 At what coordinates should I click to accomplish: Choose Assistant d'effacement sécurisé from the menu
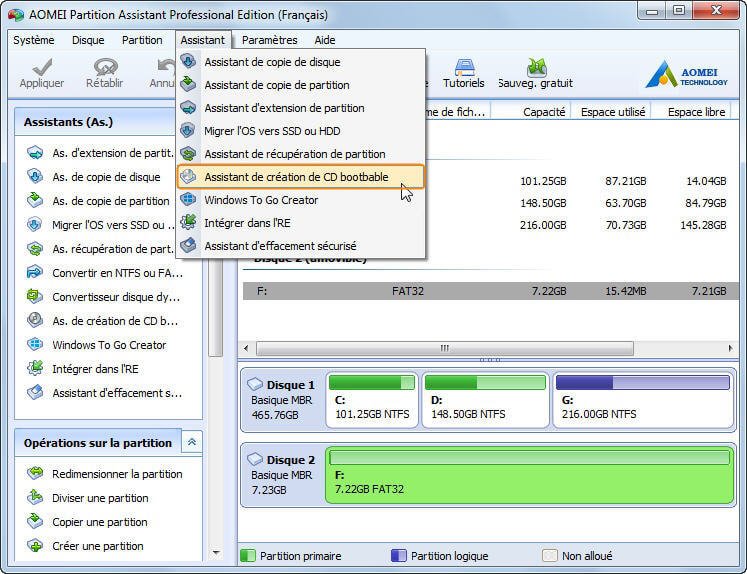301,246
